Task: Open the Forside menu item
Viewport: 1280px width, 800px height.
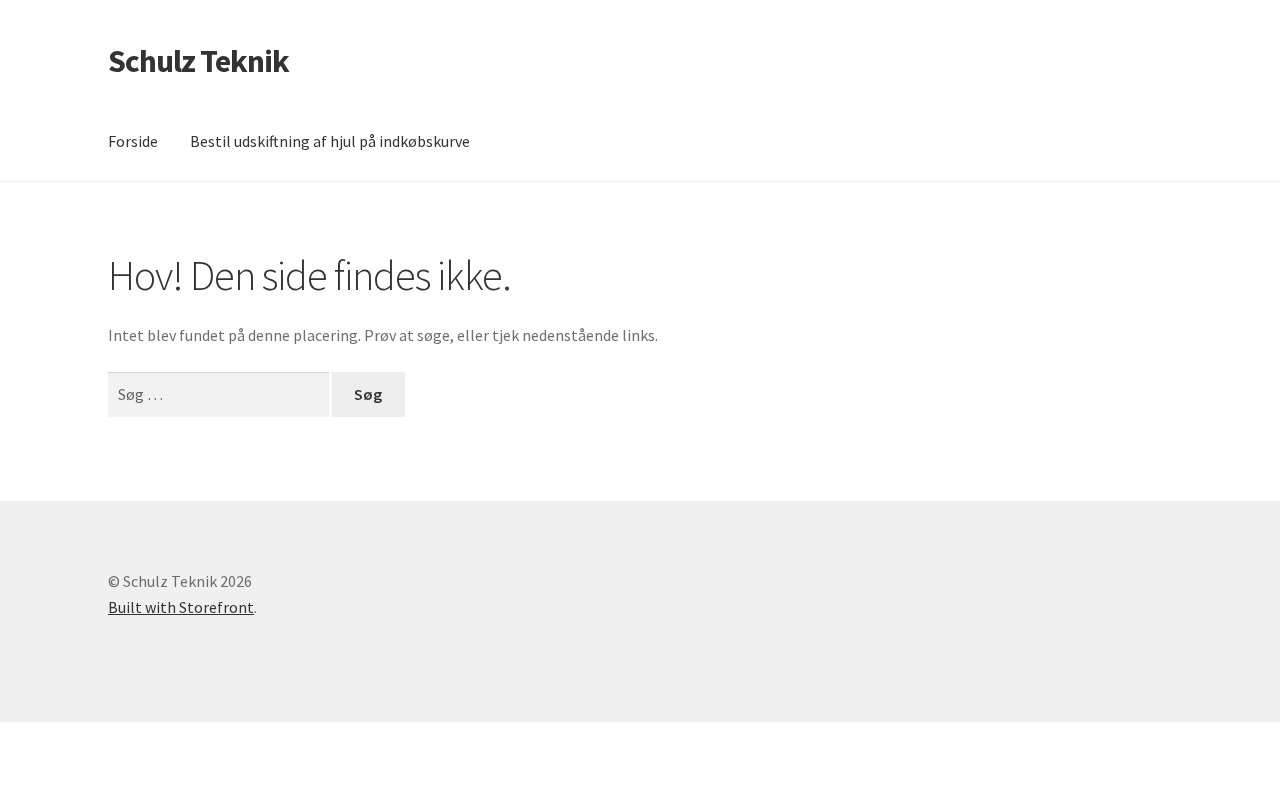Action: (x=133, y=141)
